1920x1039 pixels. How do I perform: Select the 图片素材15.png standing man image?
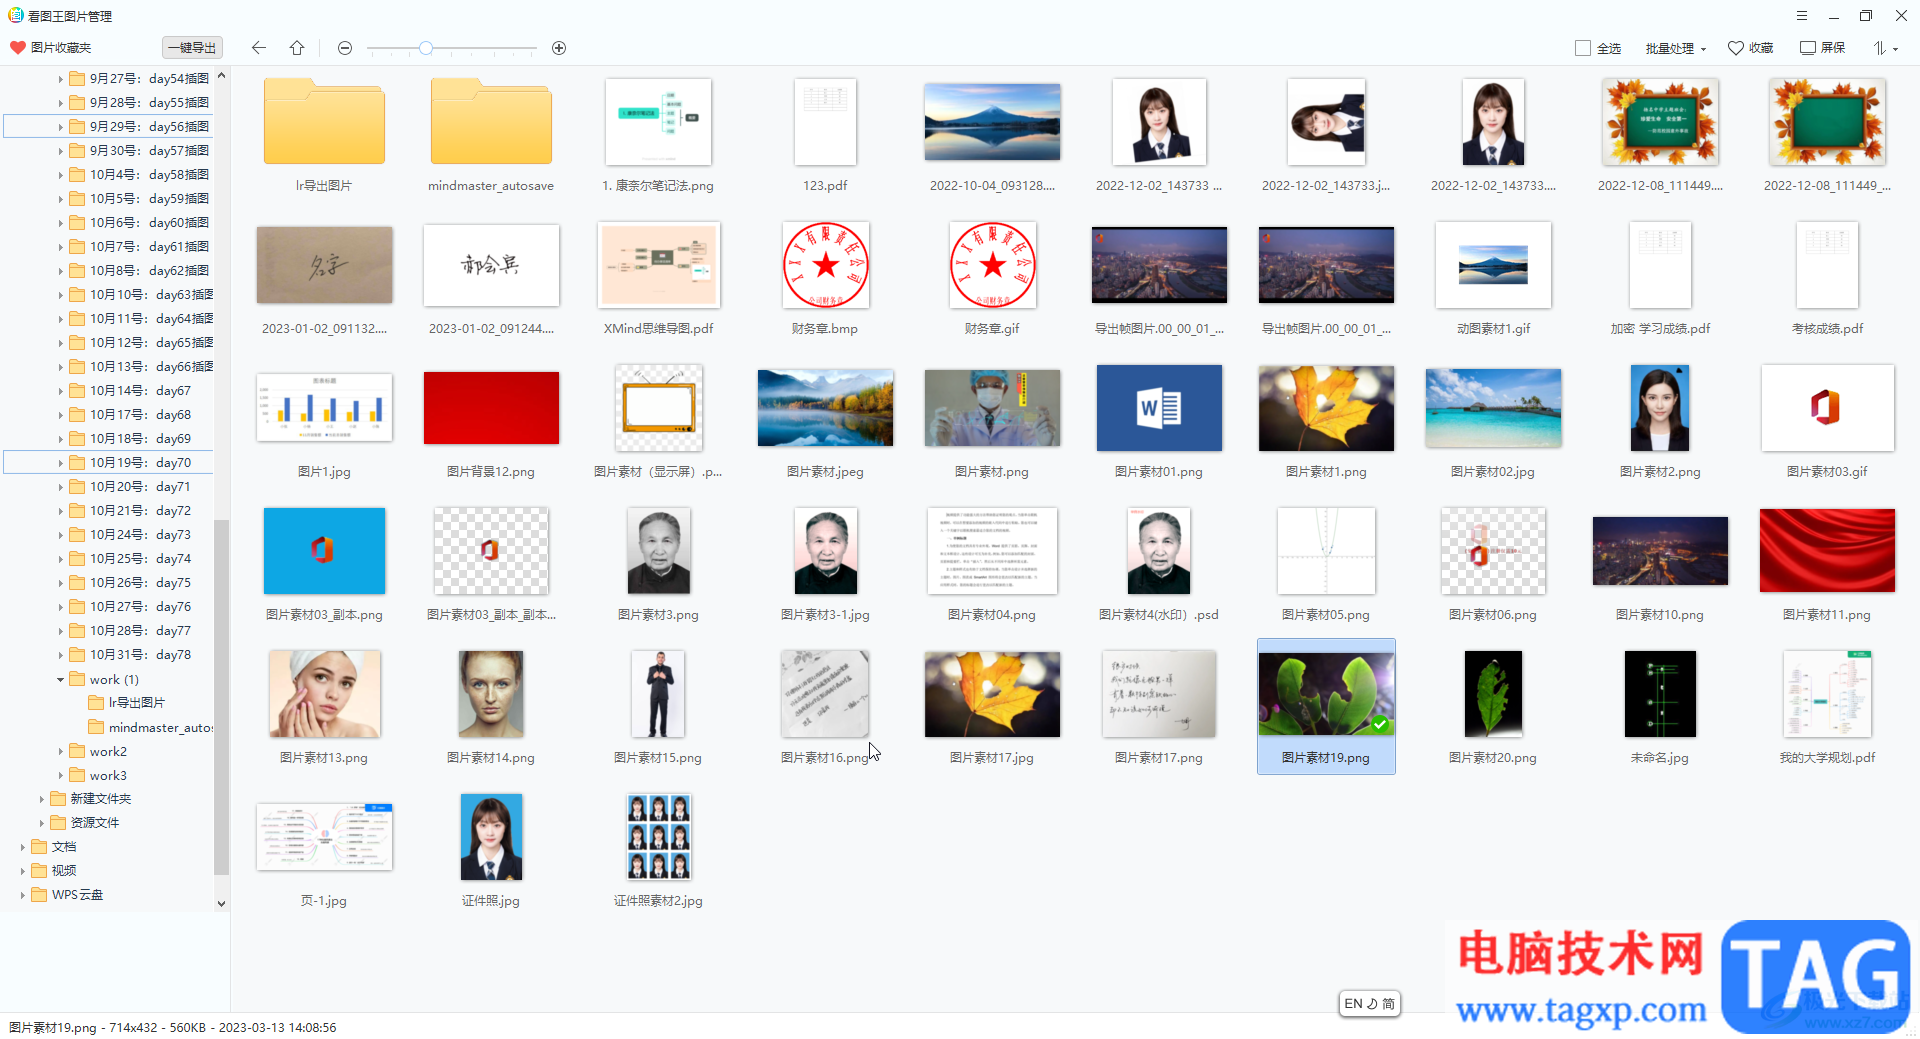[658, 694]
